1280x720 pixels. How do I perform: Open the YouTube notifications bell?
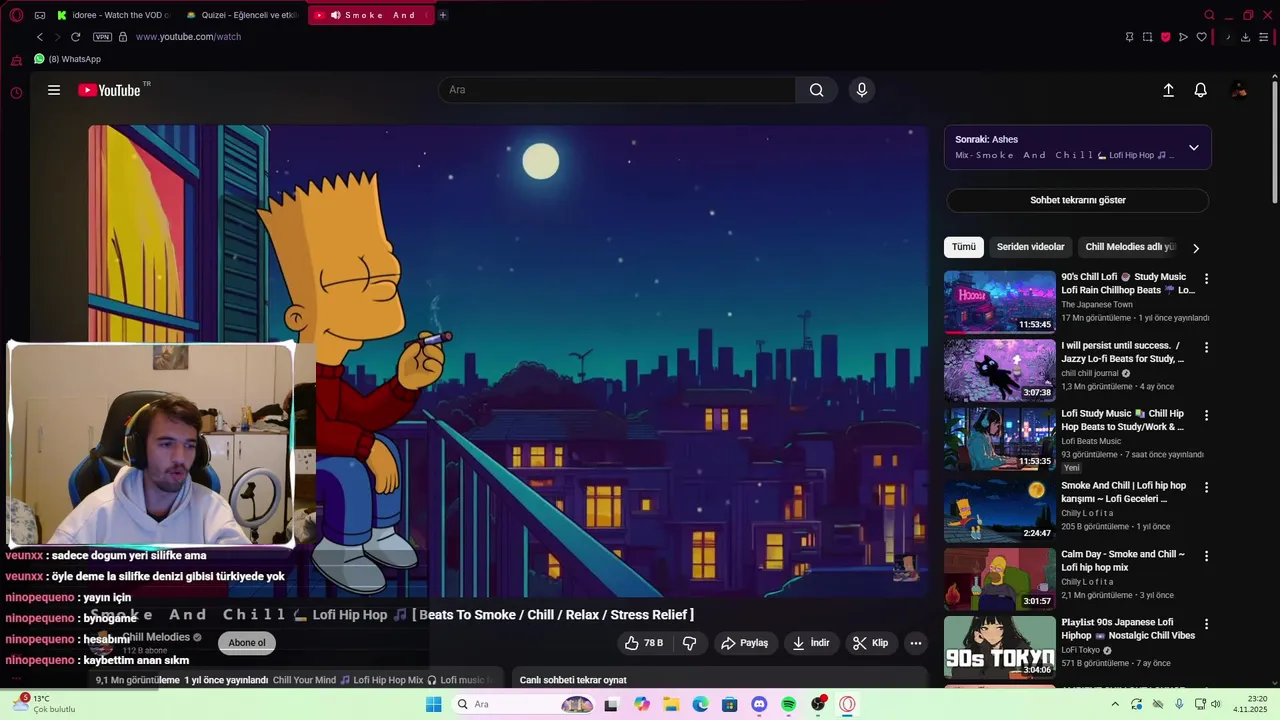1201,90
